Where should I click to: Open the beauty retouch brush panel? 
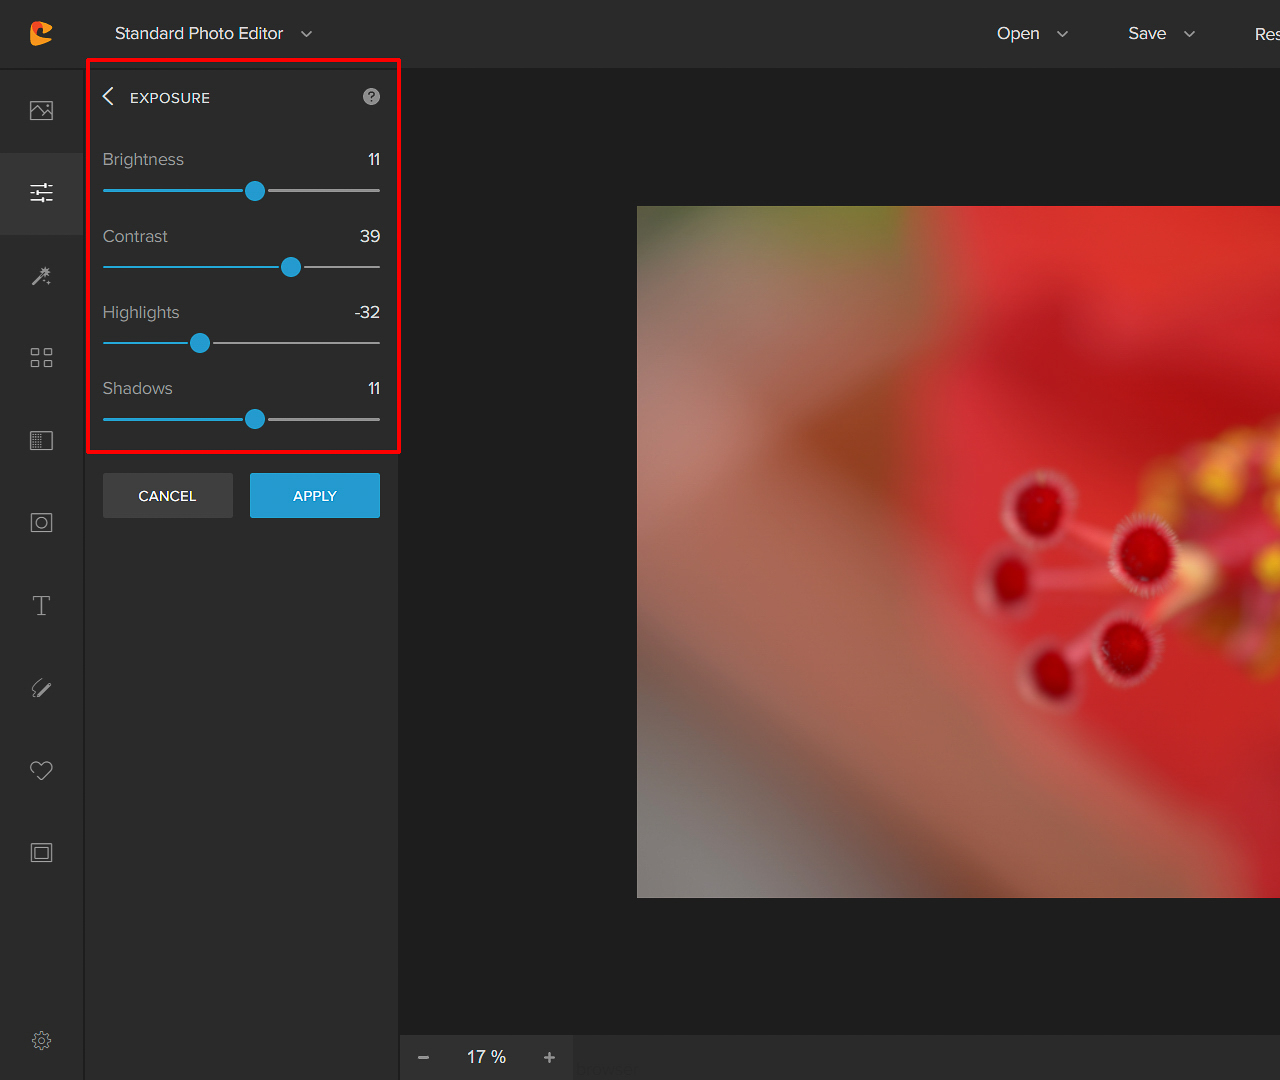coord(41,687)
